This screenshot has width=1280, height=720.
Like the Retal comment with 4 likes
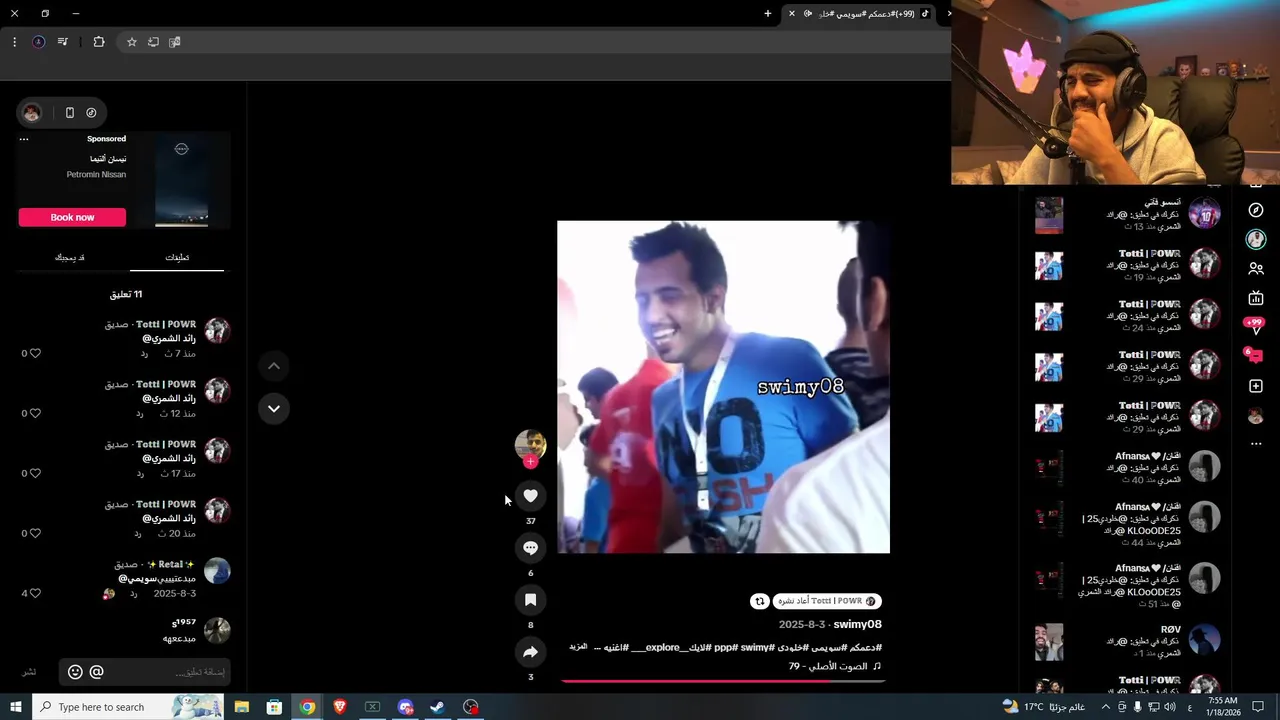click(x=35, y=593)
